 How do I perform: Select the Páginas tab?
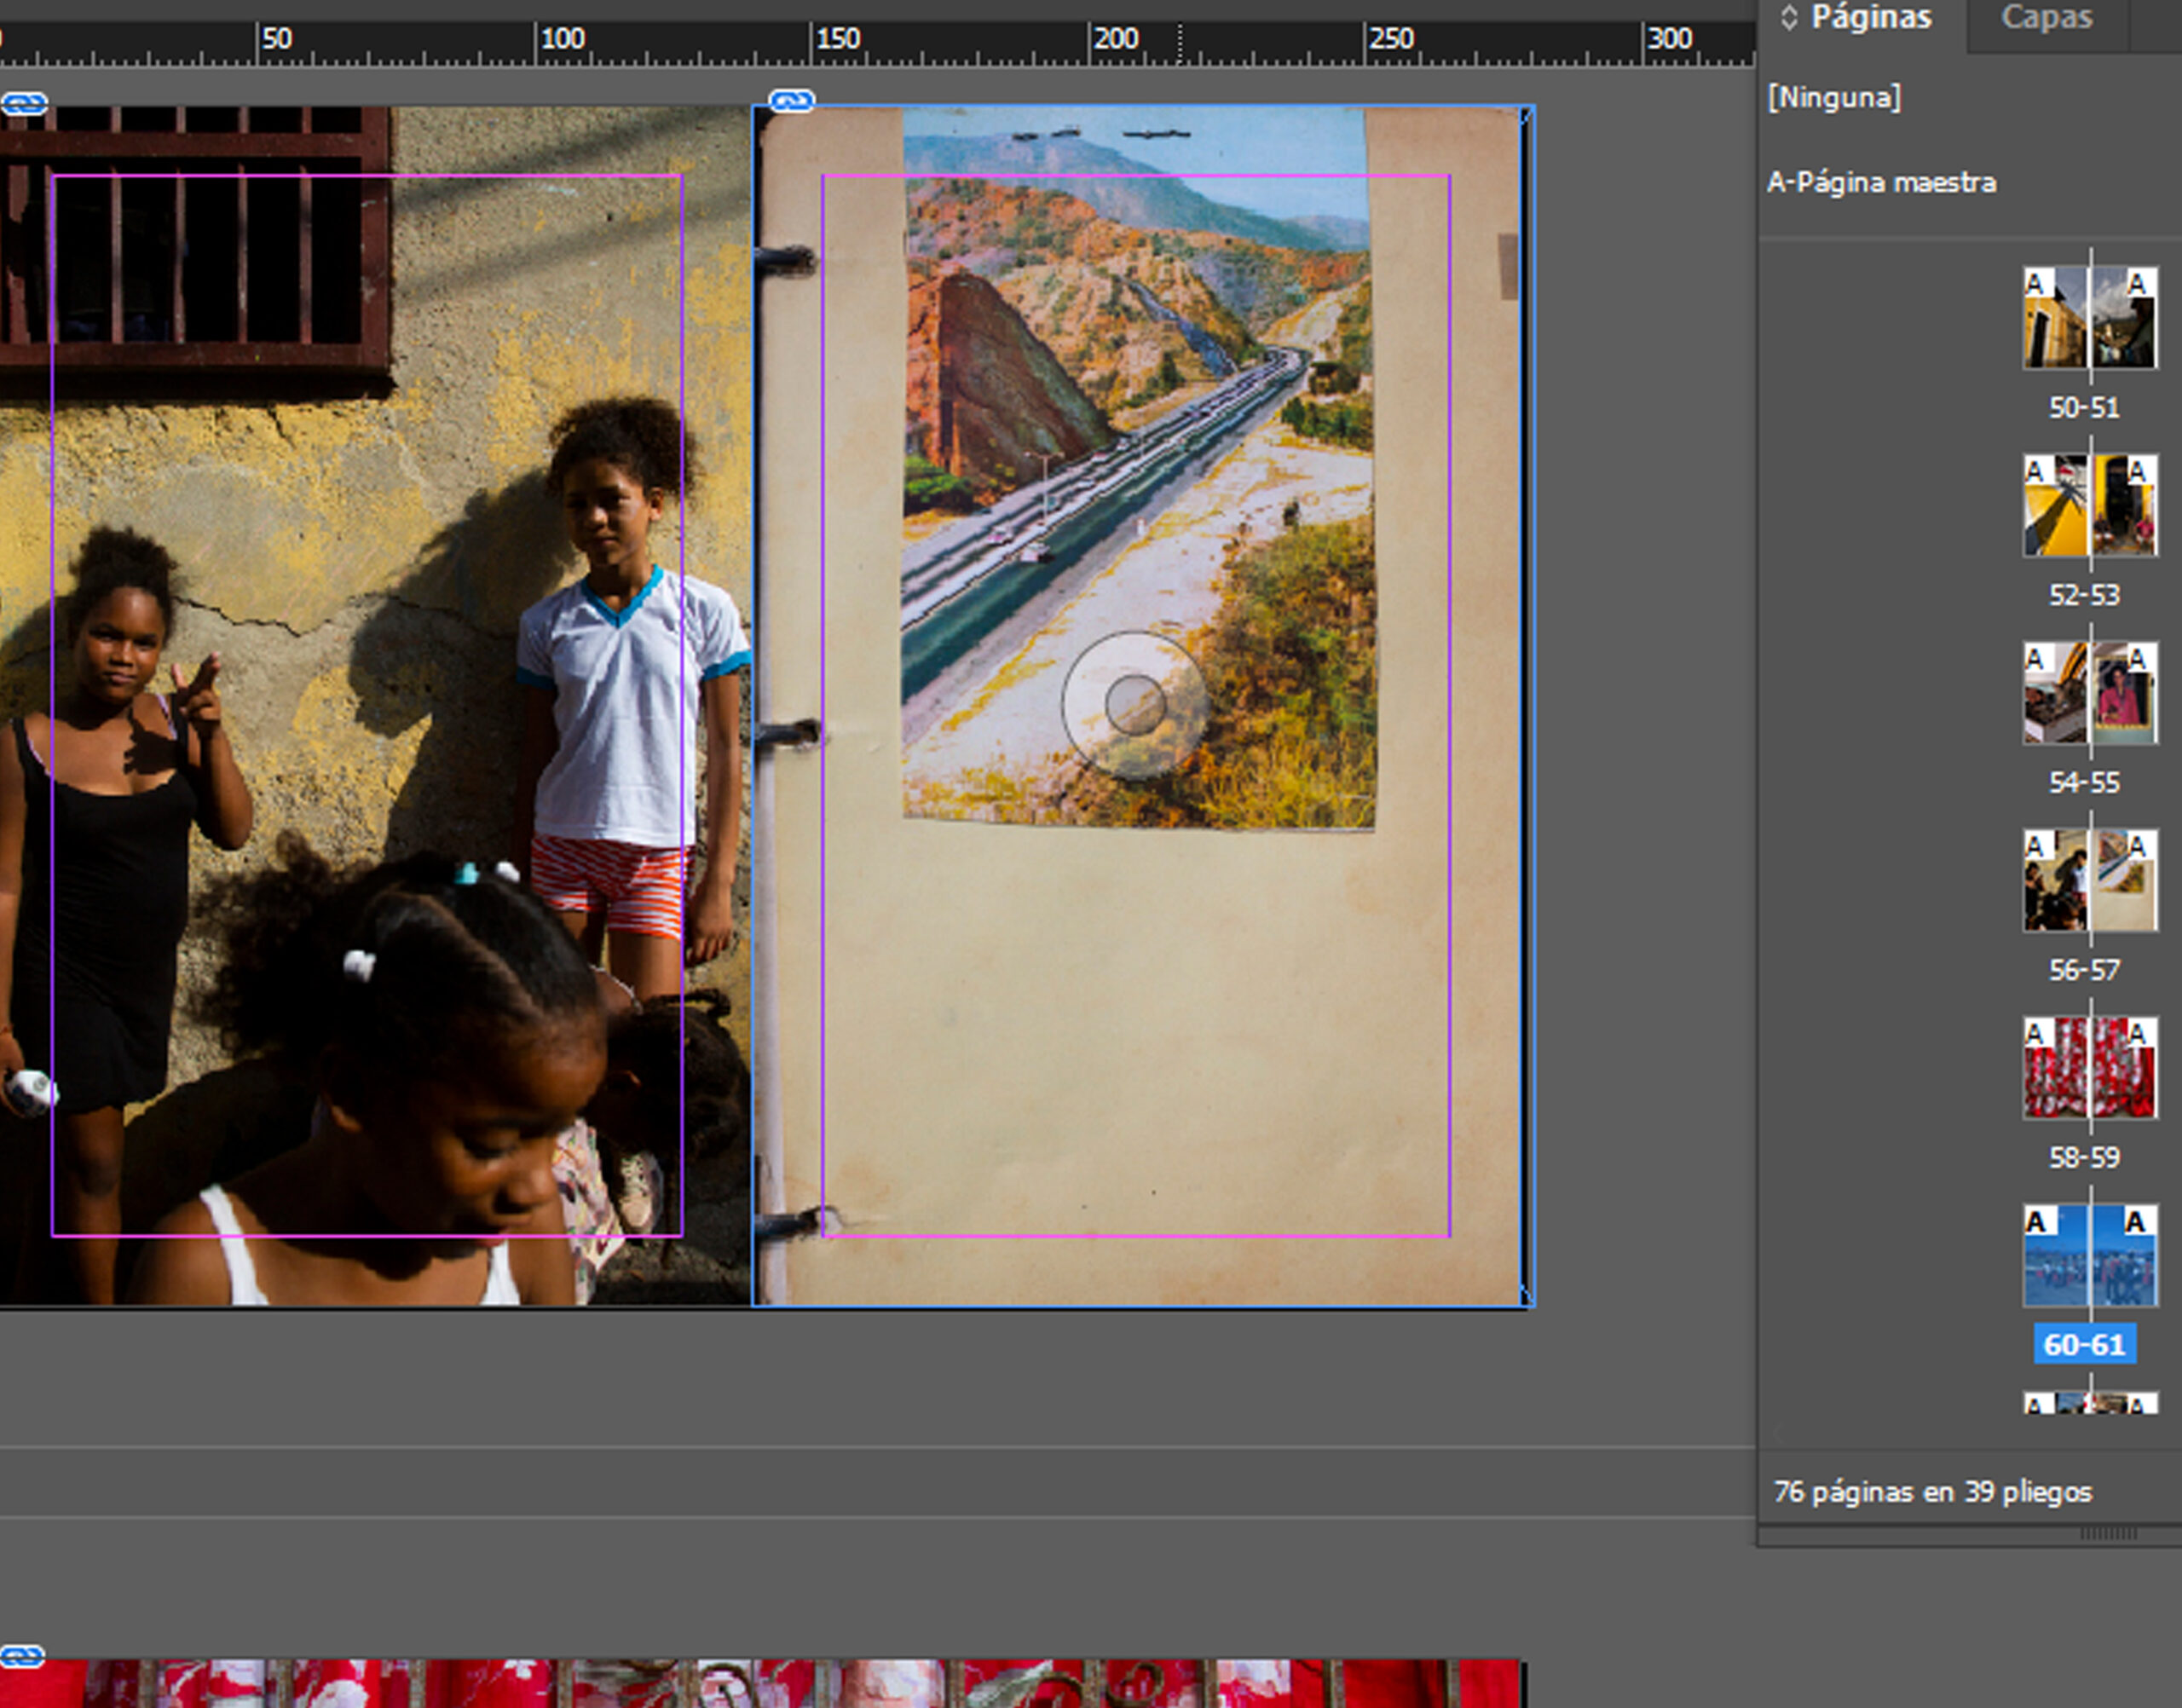[1871, 17]
